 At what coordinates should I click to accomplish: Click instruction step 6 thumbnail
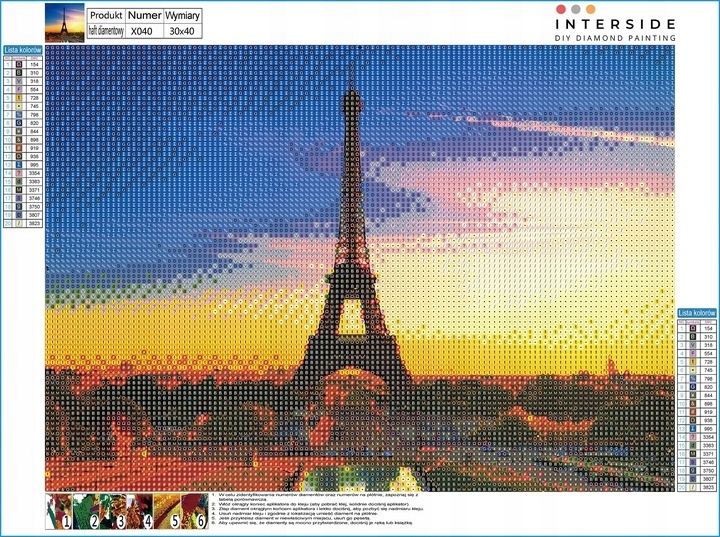(x=194, y=511)
